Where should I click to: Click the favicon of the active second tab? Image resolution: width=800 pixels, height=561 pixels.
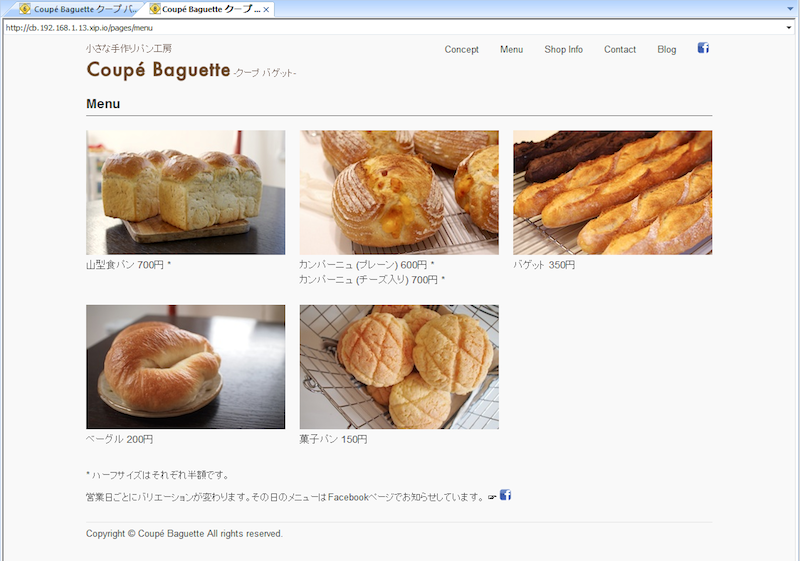[155, 9]
